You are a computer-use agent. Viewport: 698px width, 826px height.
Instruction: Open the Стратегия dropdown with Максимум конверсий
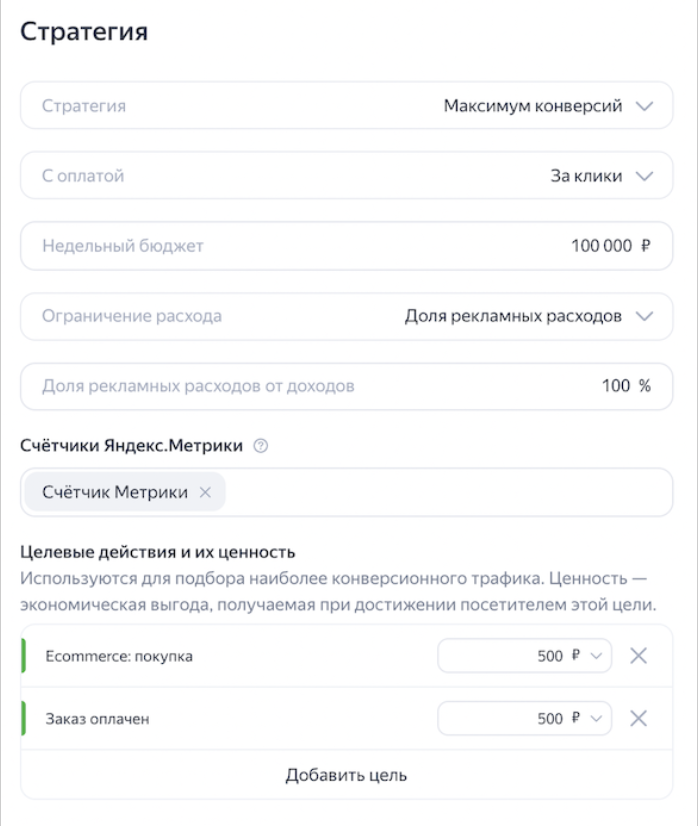346,106
